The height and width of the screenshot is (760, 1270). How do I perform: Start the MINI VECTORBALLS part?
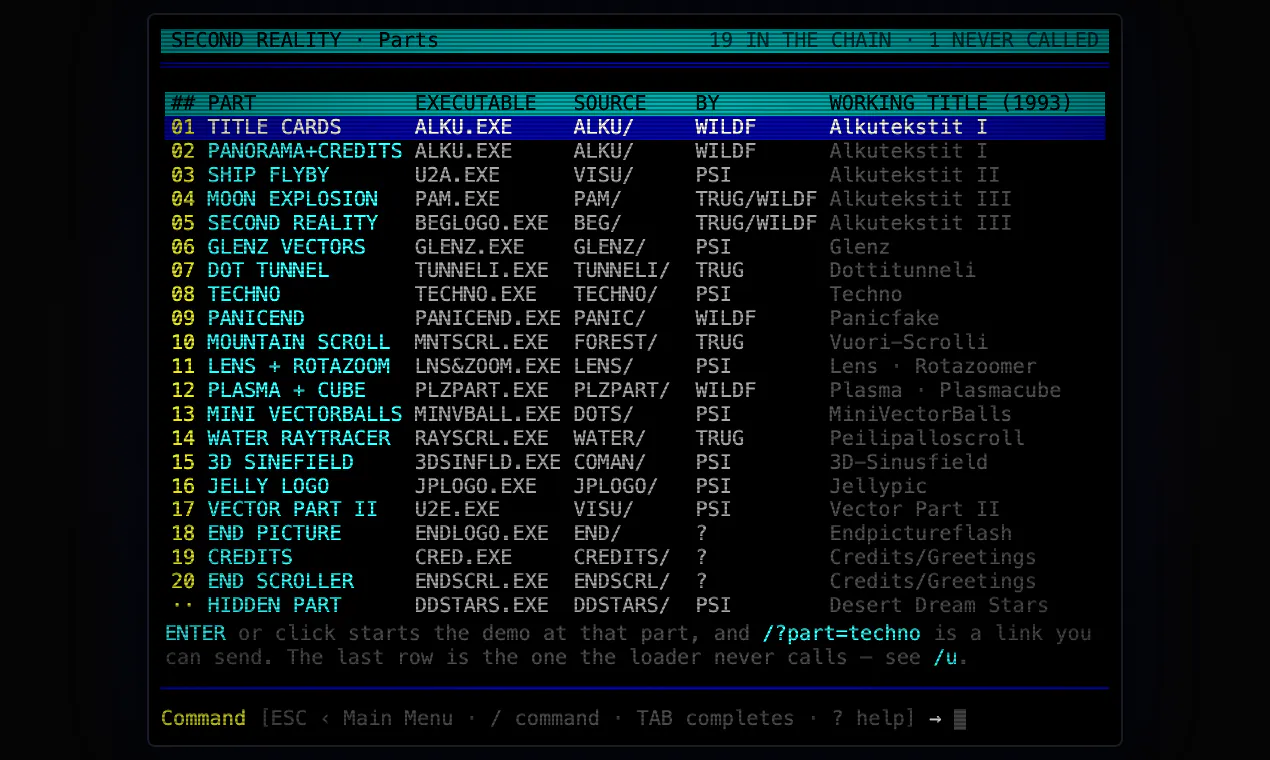(x=635, y=414)
